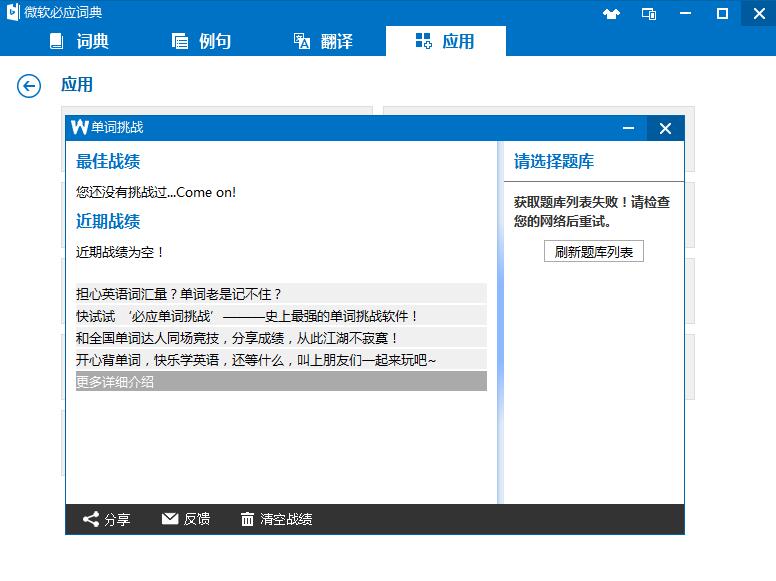Maximize the 微软必应词典 main window
This screenshot has height=581, width=776.
pyautogui.click(x=722, y=13)
